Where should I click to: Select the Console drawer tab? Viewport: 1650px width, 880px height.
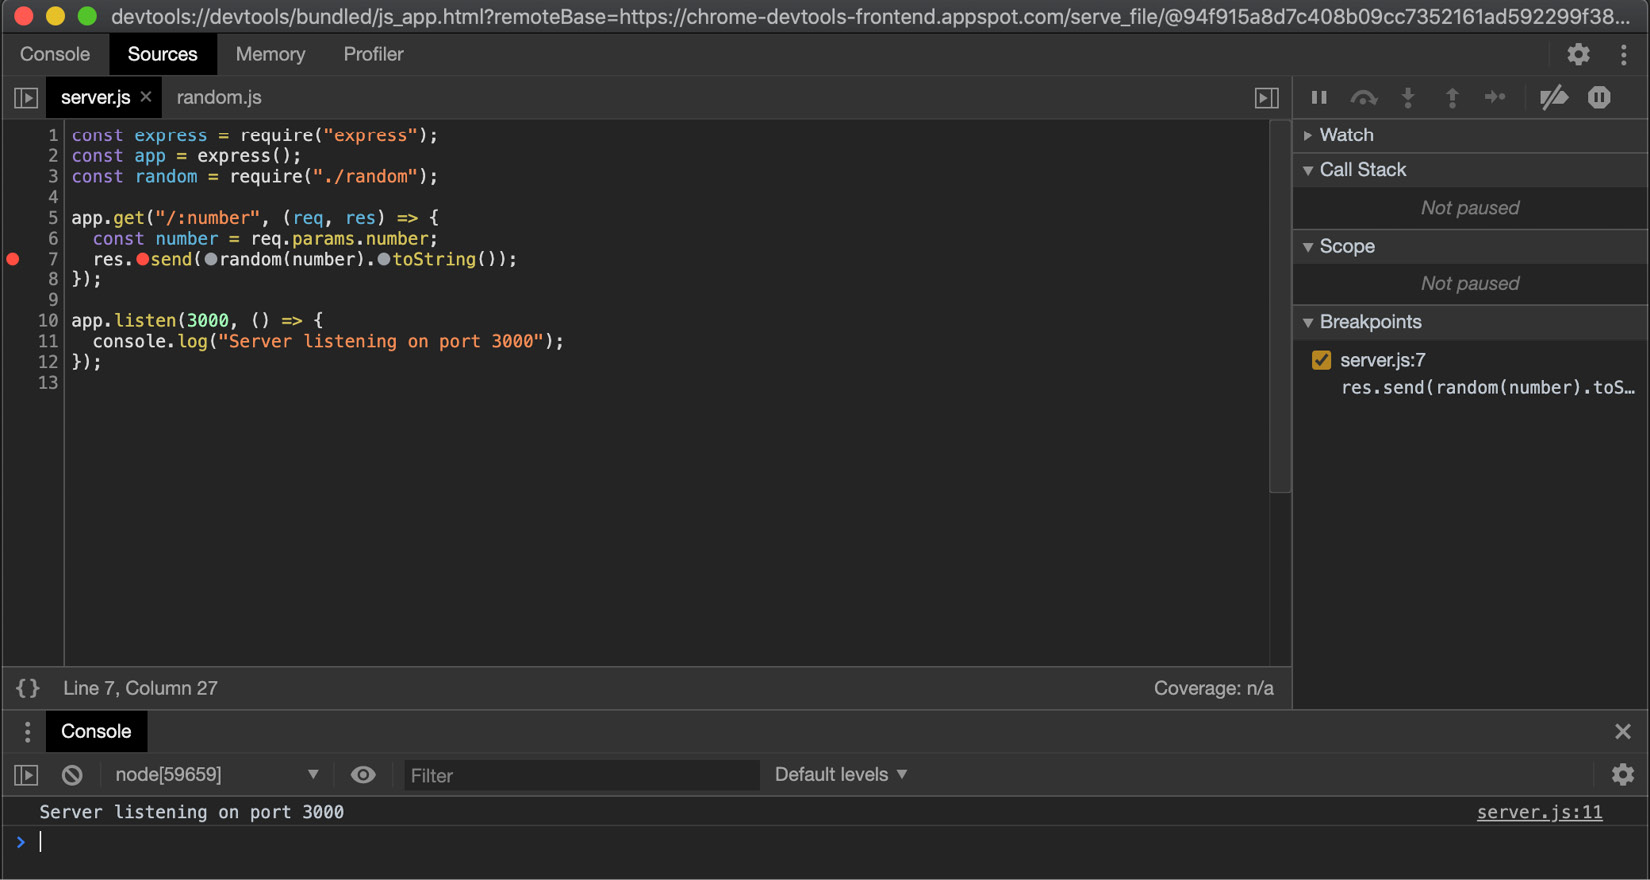pyautogui.click(x=96, y=731)
